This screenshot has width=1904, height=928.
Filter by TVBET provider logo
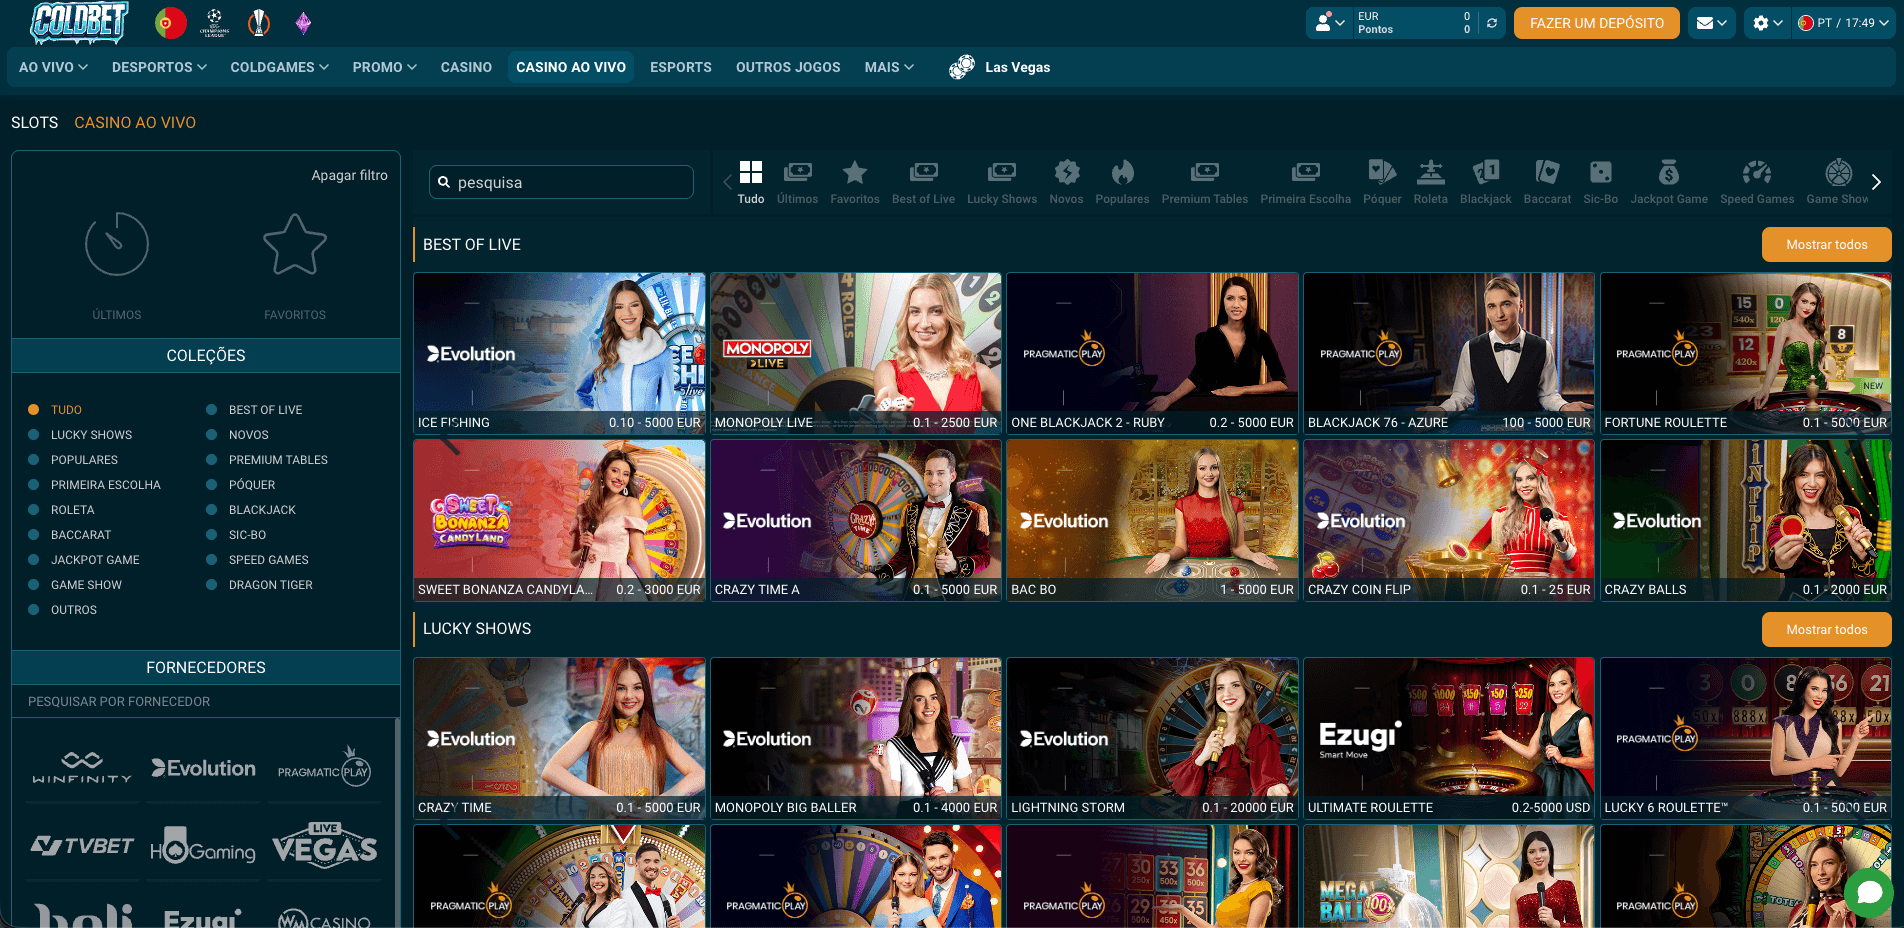click(x=82, y=847)
